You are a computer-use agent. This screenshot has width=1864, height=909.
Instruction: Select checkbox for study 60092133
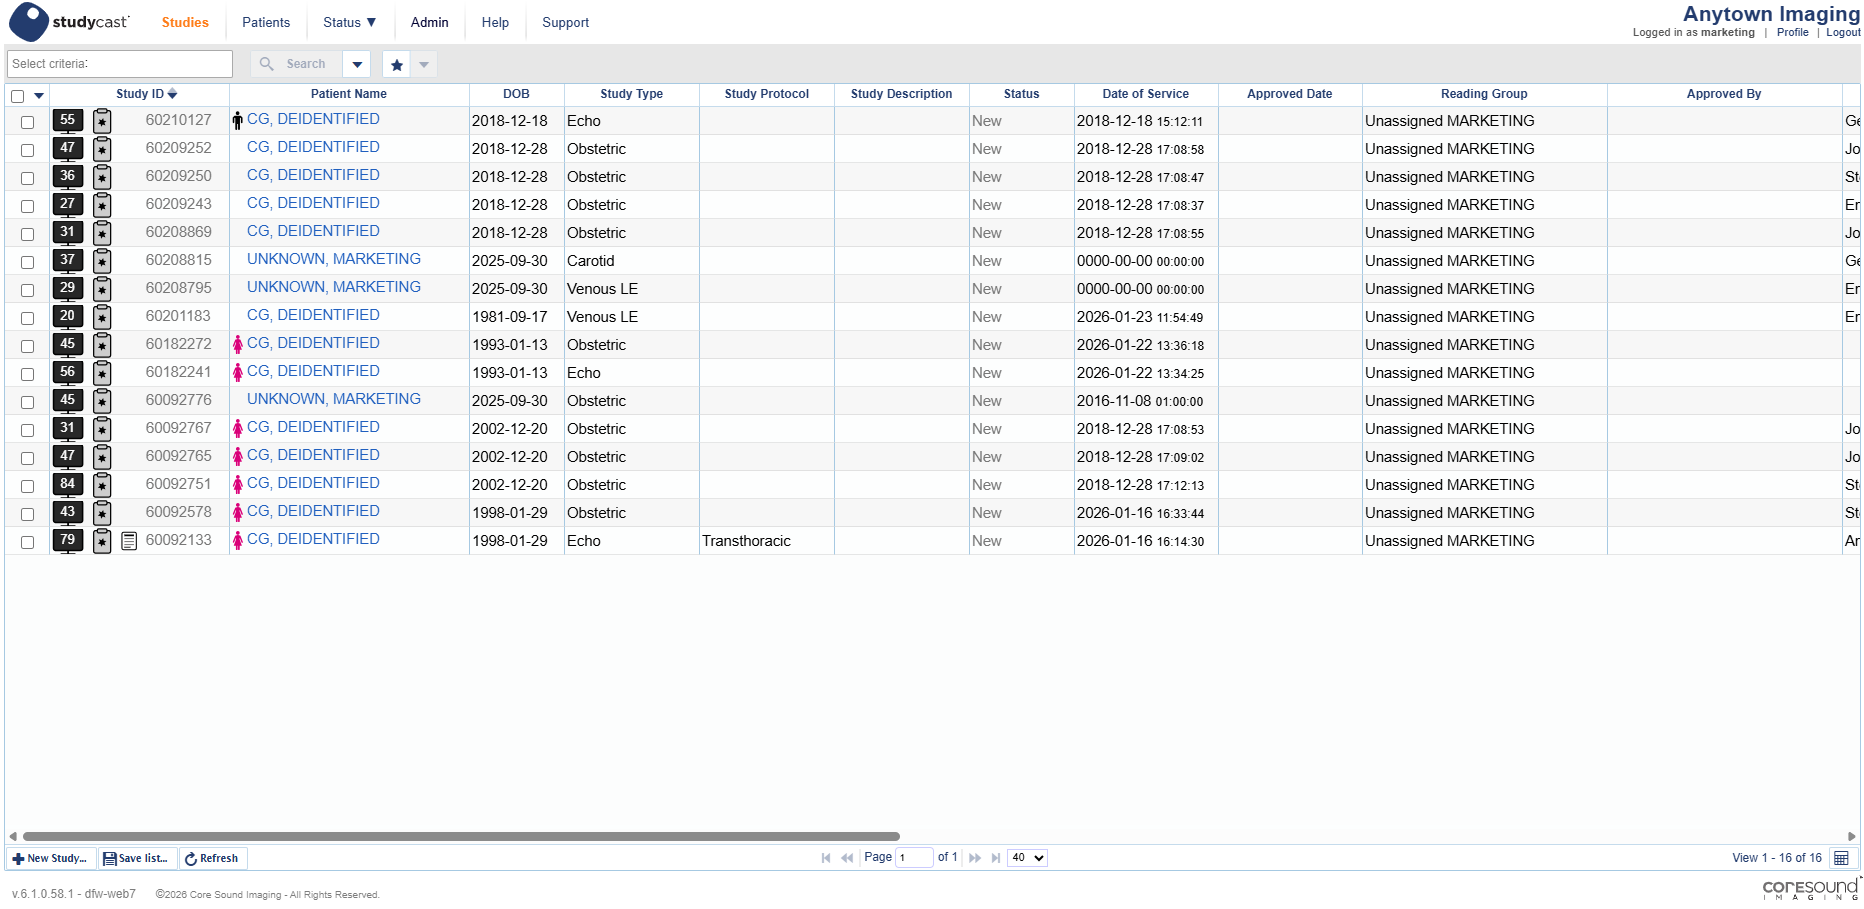coord(28,542)
